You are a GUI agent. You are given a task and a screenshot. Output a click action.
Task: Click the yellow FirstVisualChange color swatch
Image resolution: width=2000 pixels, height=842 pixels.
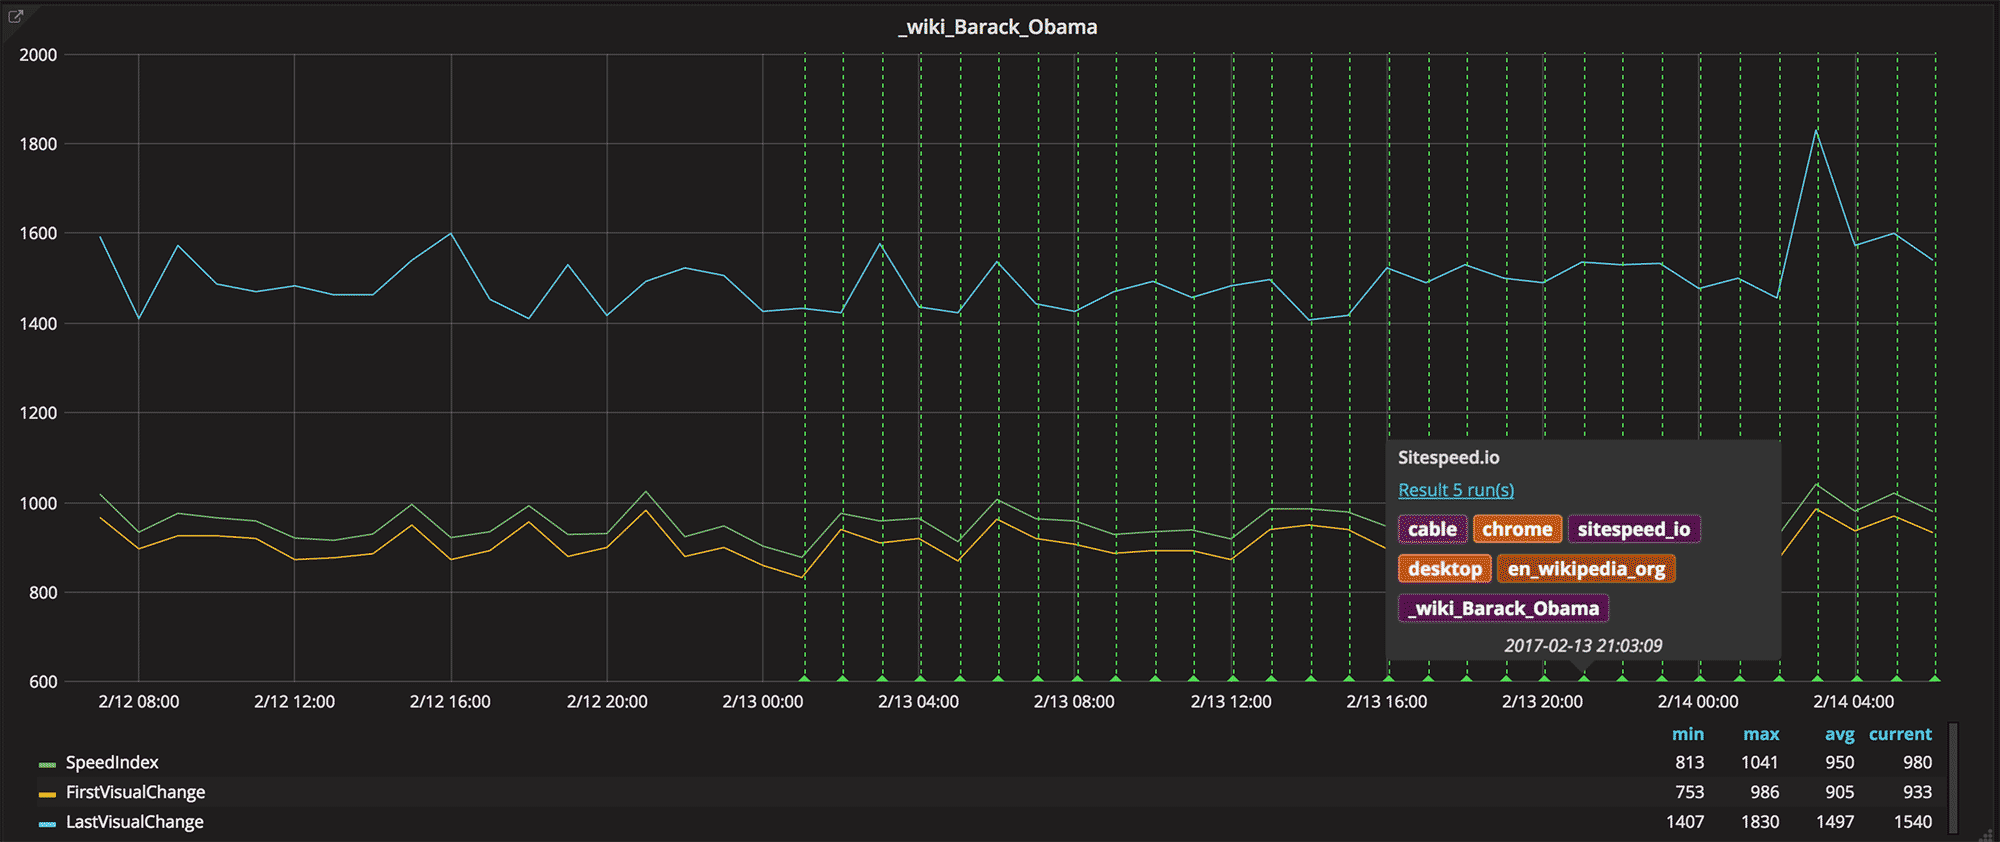click(47, 794)
